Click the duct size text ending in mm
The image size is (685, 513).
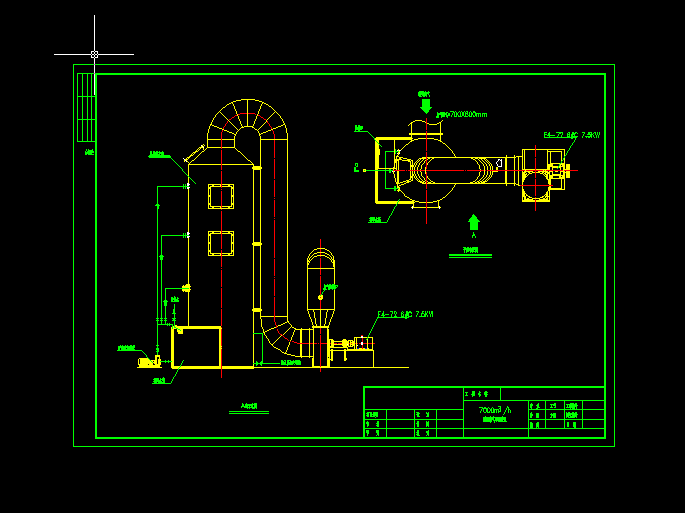click(462, 114)
